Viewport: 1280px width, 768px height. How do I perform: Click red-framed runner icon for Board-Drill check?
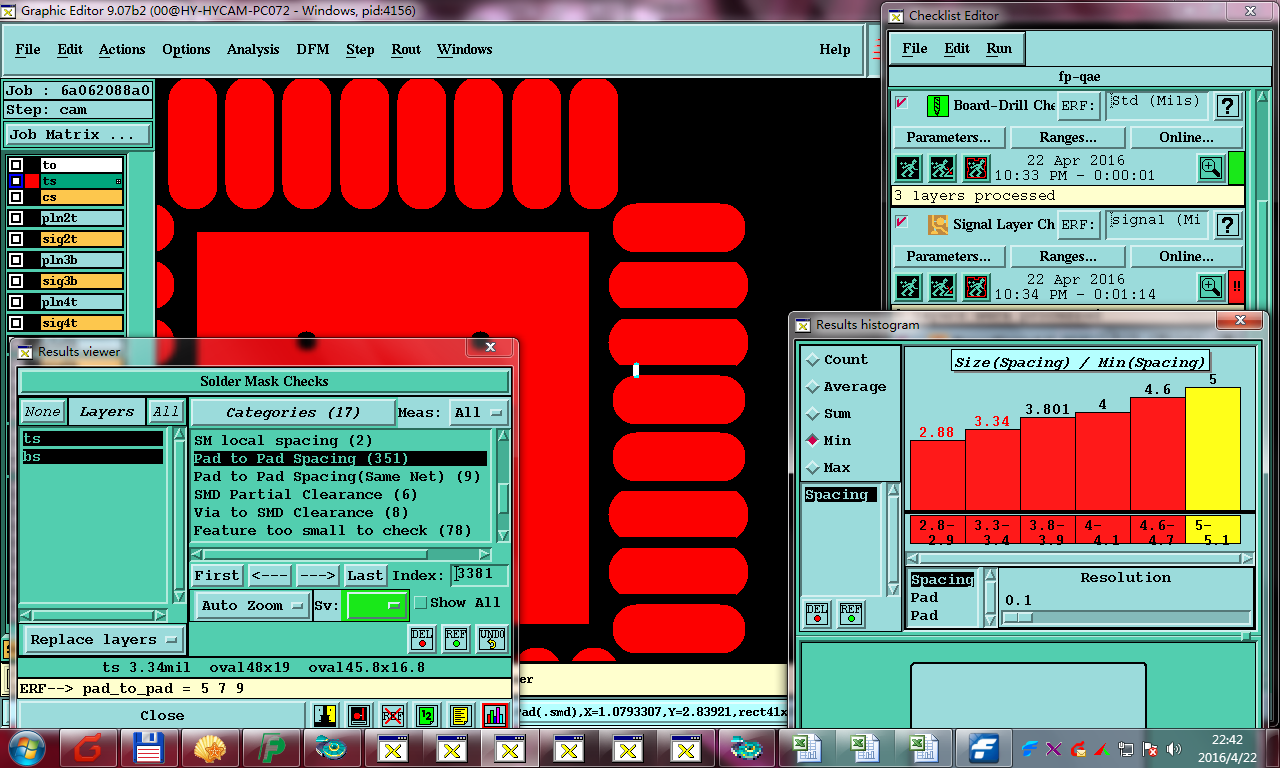(977, 168)
